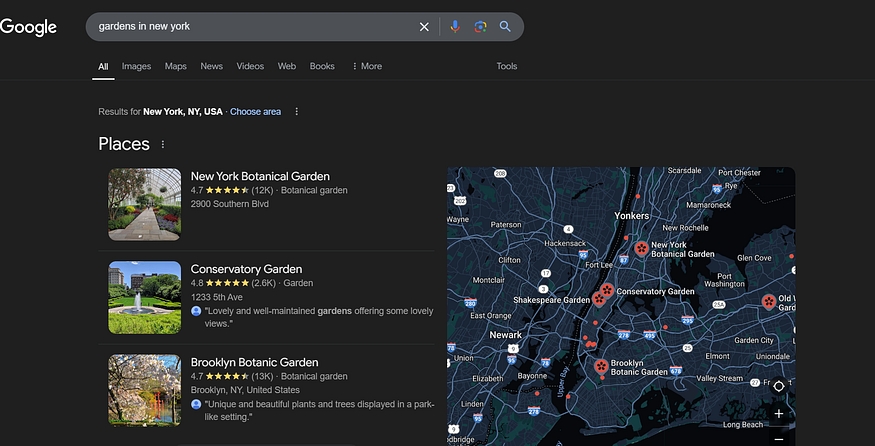
Task: Click the Google logo
Action: (x=28, y=27)
